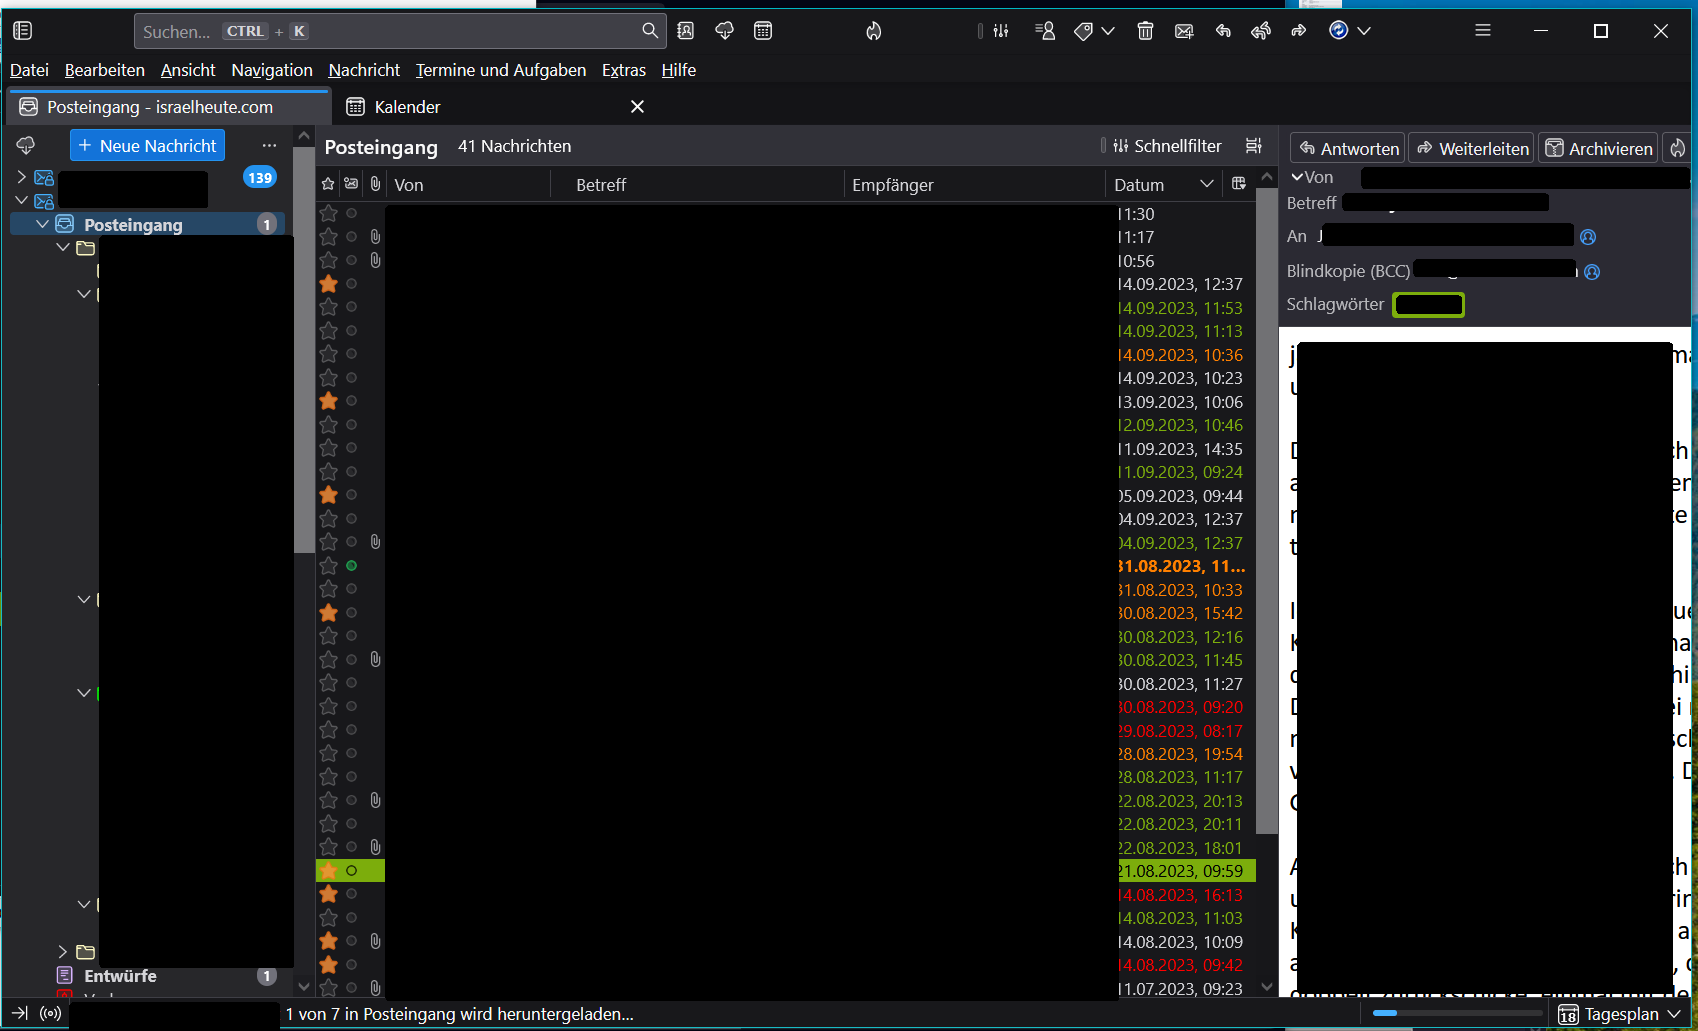Toggle star on the 14.09.2023, 12:37 message
The height and width of the screenshot is (1031, 1698).
point(328,284)
